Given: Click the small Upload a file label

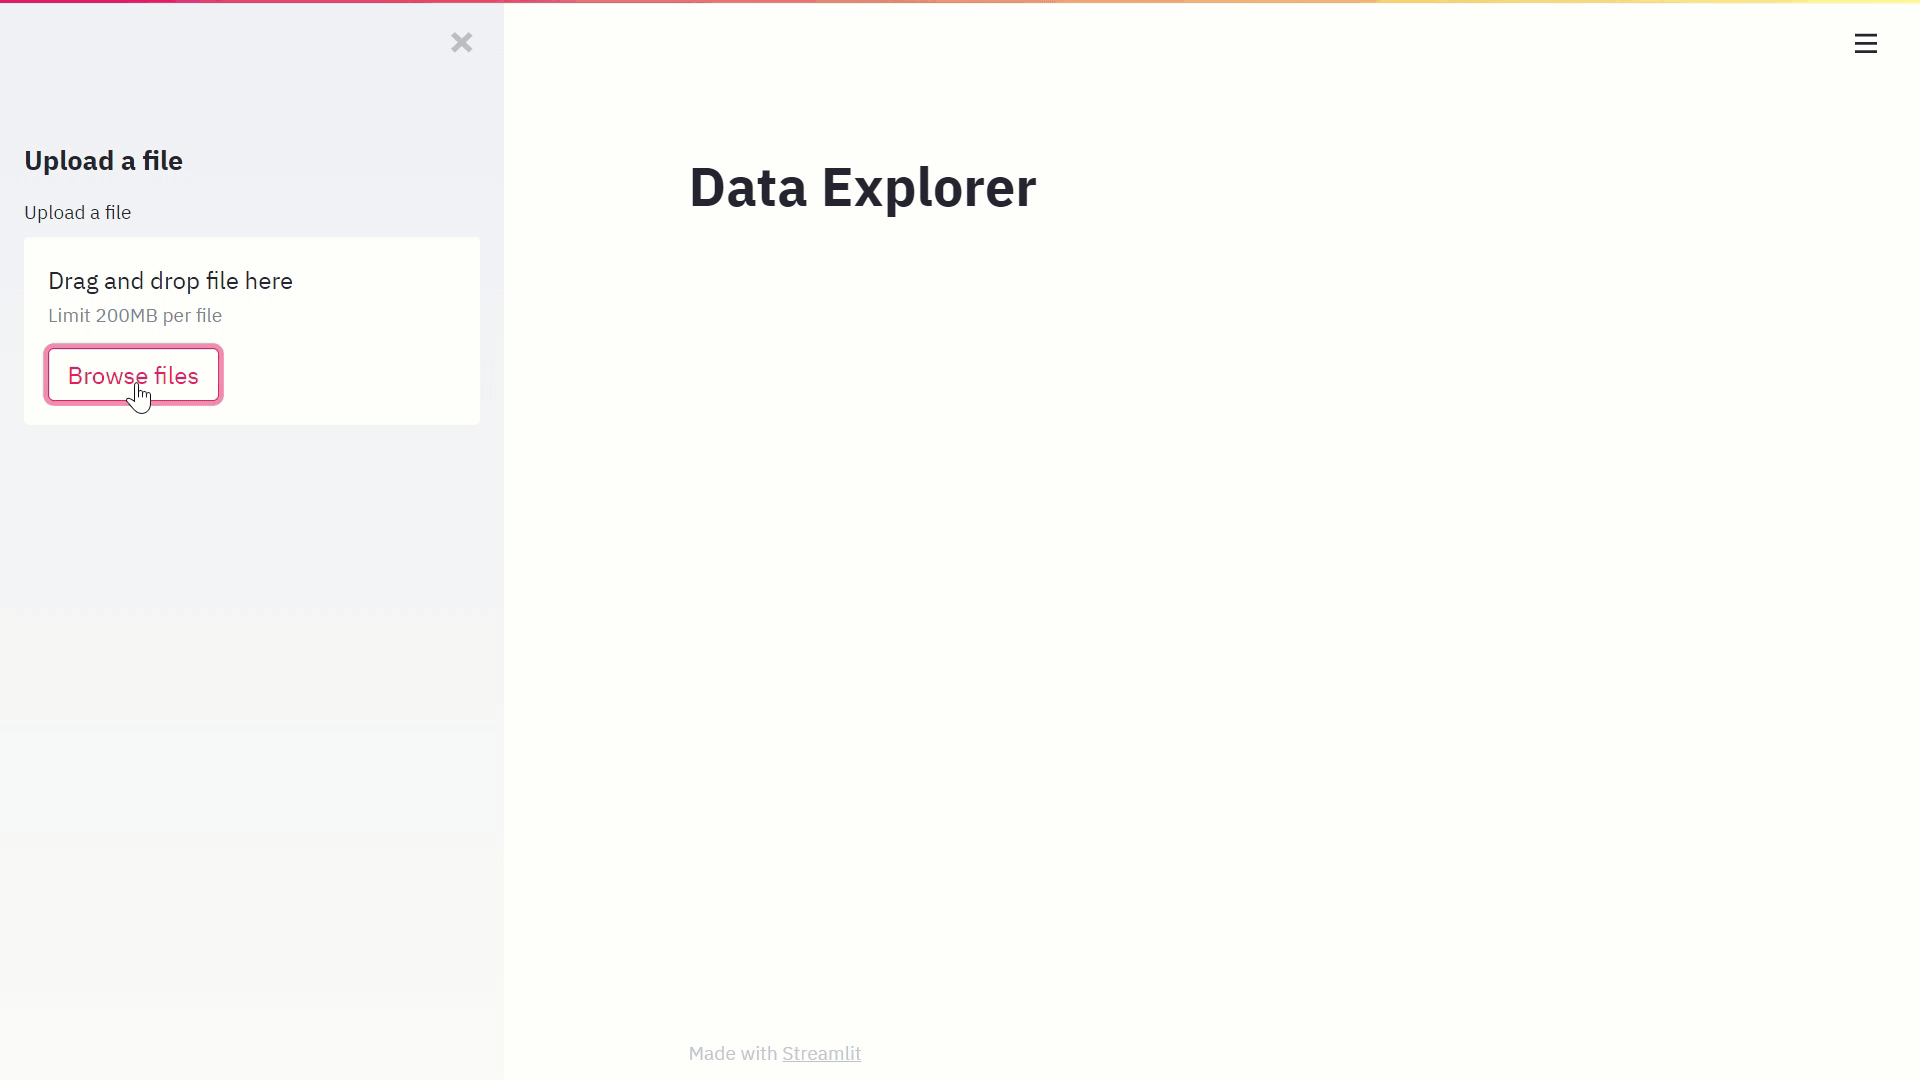Looking at the screenshot, I should coord(77,212).
